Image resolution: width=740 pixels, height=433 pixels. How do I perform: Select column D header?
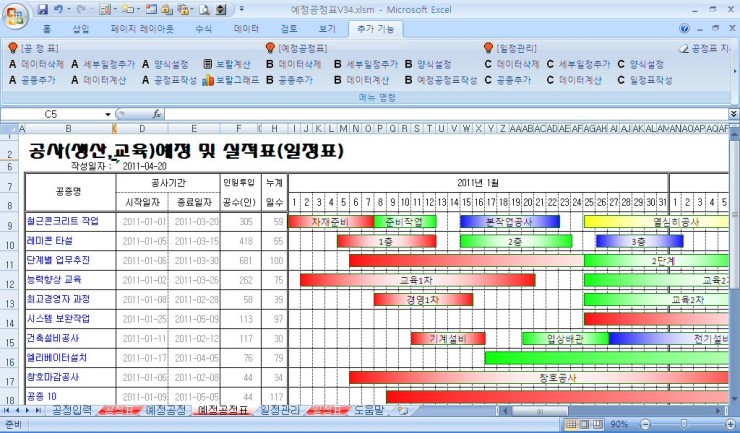pos(142,128)
